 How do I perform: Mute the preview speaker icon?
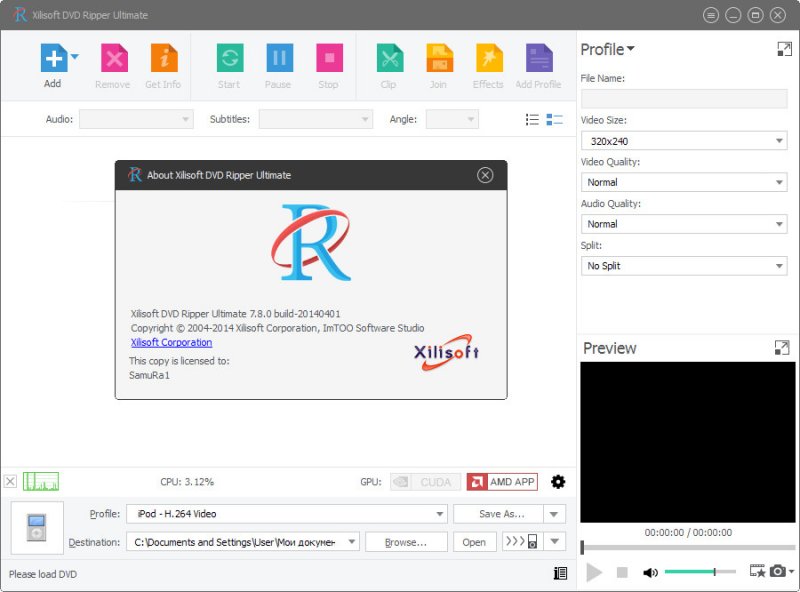650,573
